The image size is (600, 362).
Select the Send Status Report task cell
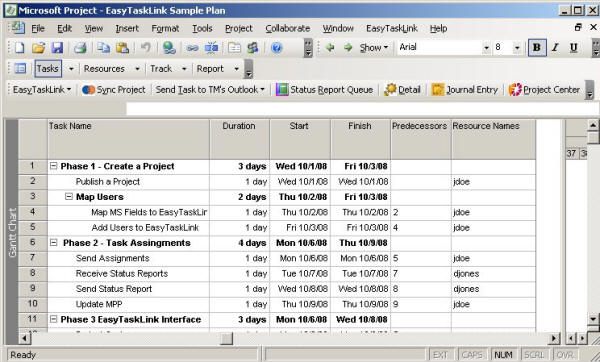tap(128, 289)
